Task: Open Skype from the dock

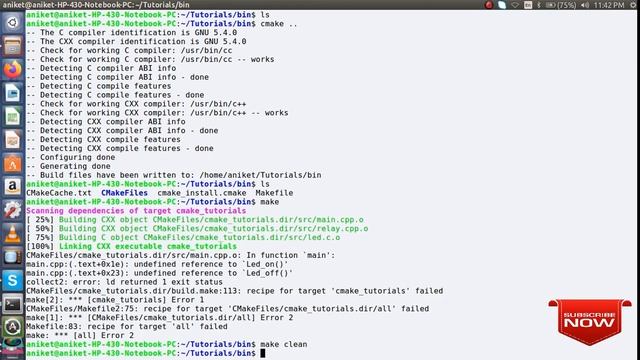Action: click(12, 280)
